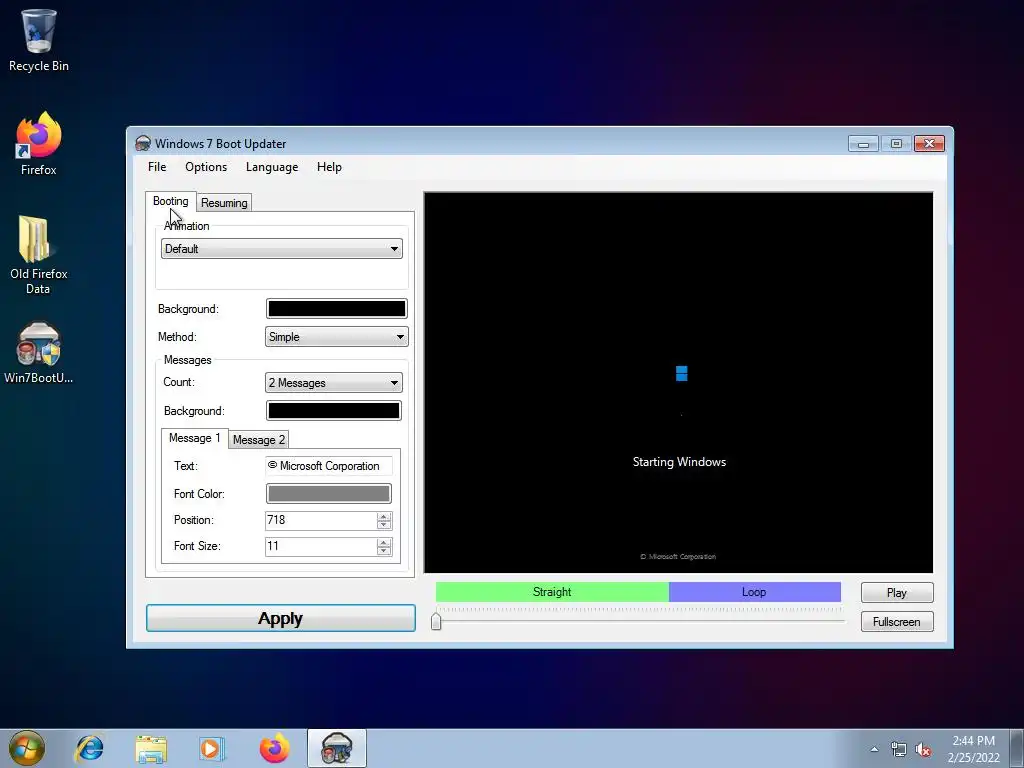Open the Recycle Bin desktop icon
1024x768 pixels.
pyautogui.click(x=39, y=40)
